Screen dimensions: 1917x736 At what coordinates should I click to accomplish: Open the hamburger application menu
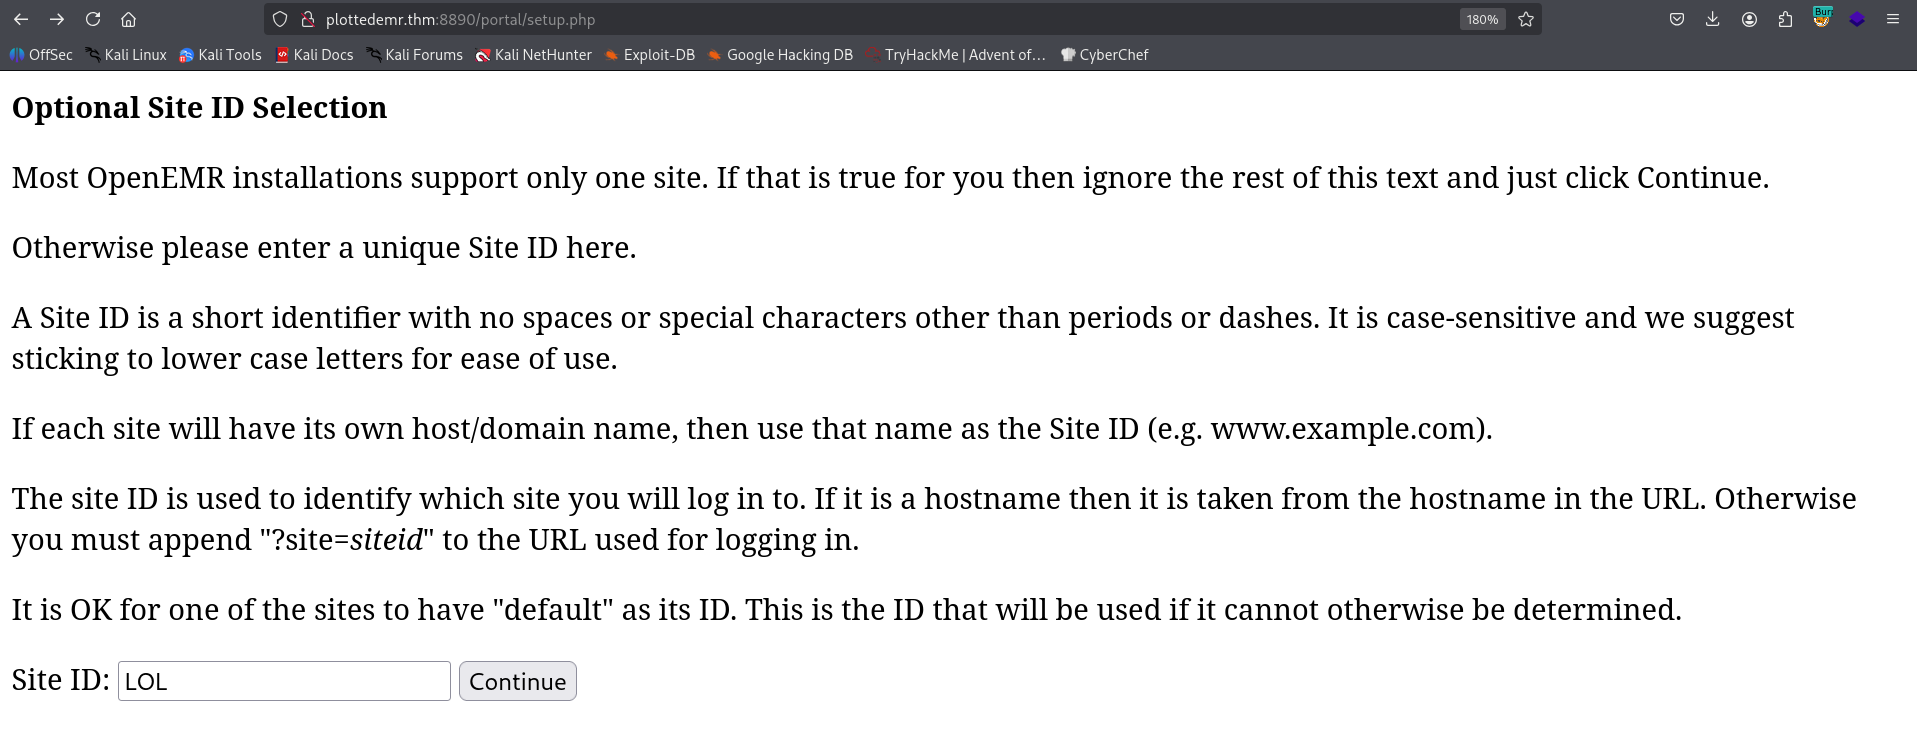pos(1893,19)
